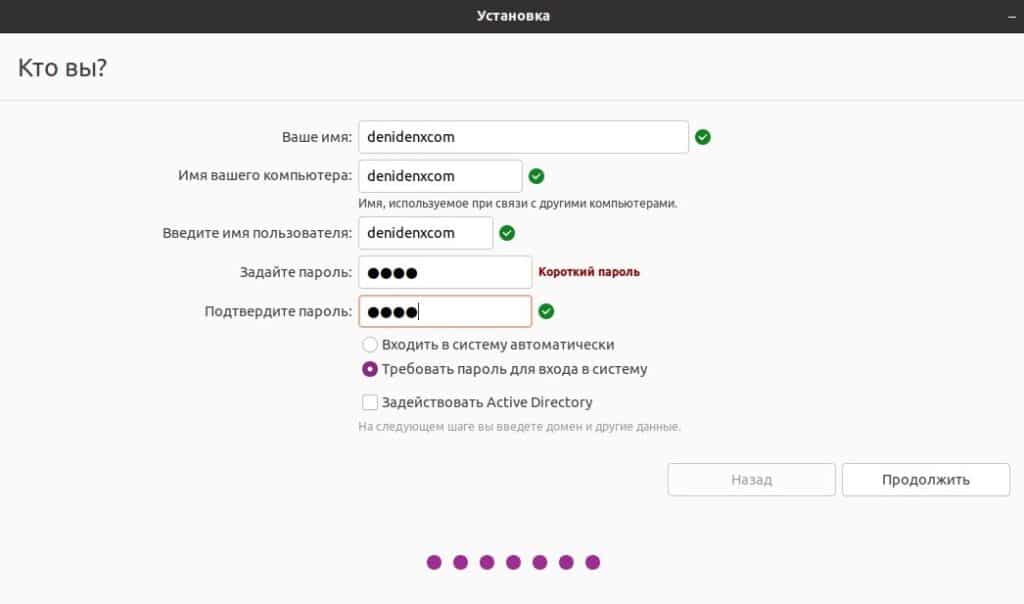
Task: Click the last purple progress dot
Action: point(592,562)
